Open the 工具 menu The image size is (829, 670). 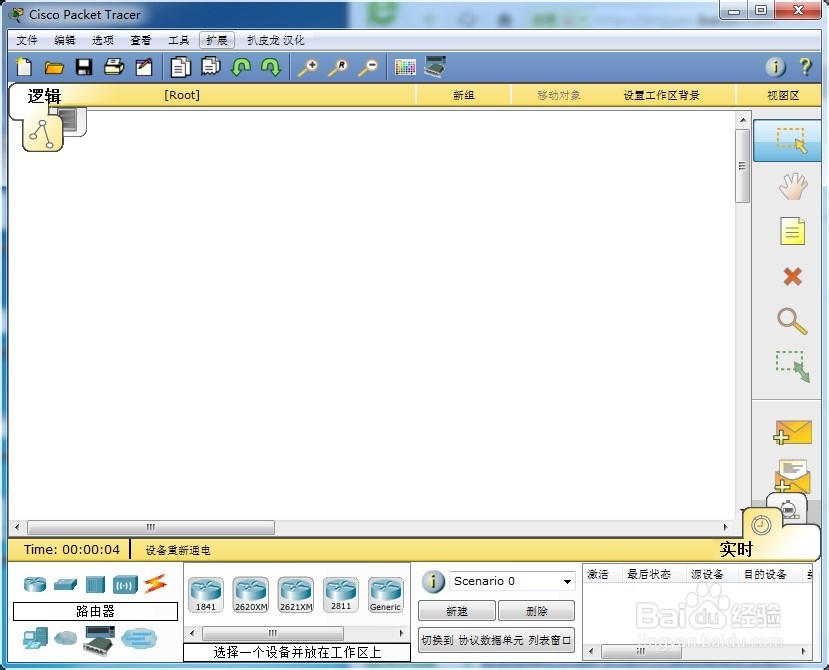coord(179,40)
